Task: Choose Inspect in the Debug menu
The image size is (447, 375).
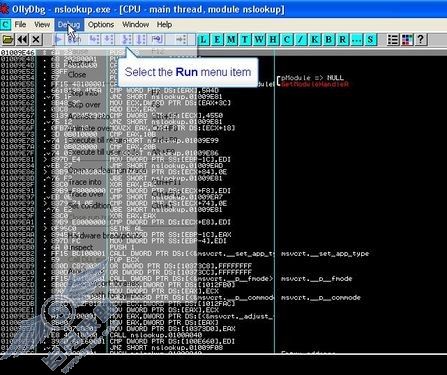Action: click(x=125, y=248)
